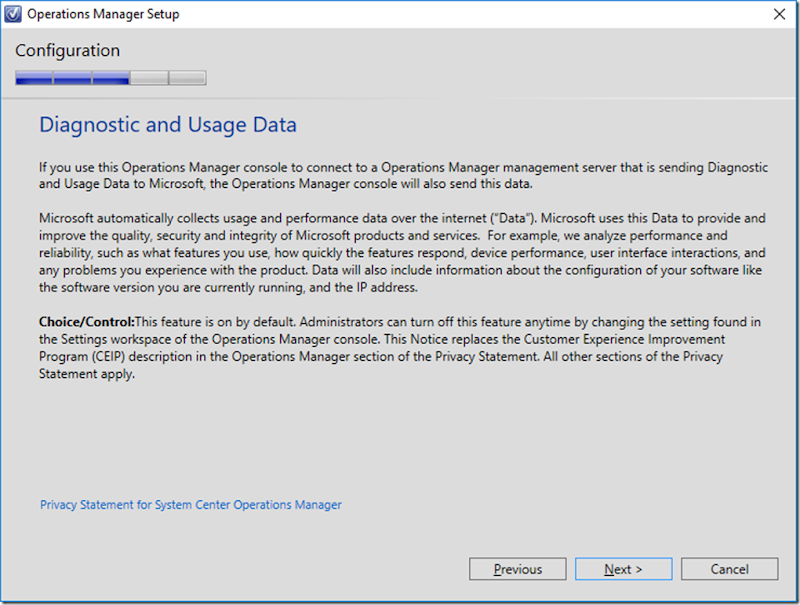
Task: Cancel the setup wizard
Action: click(x=729, y=569)
